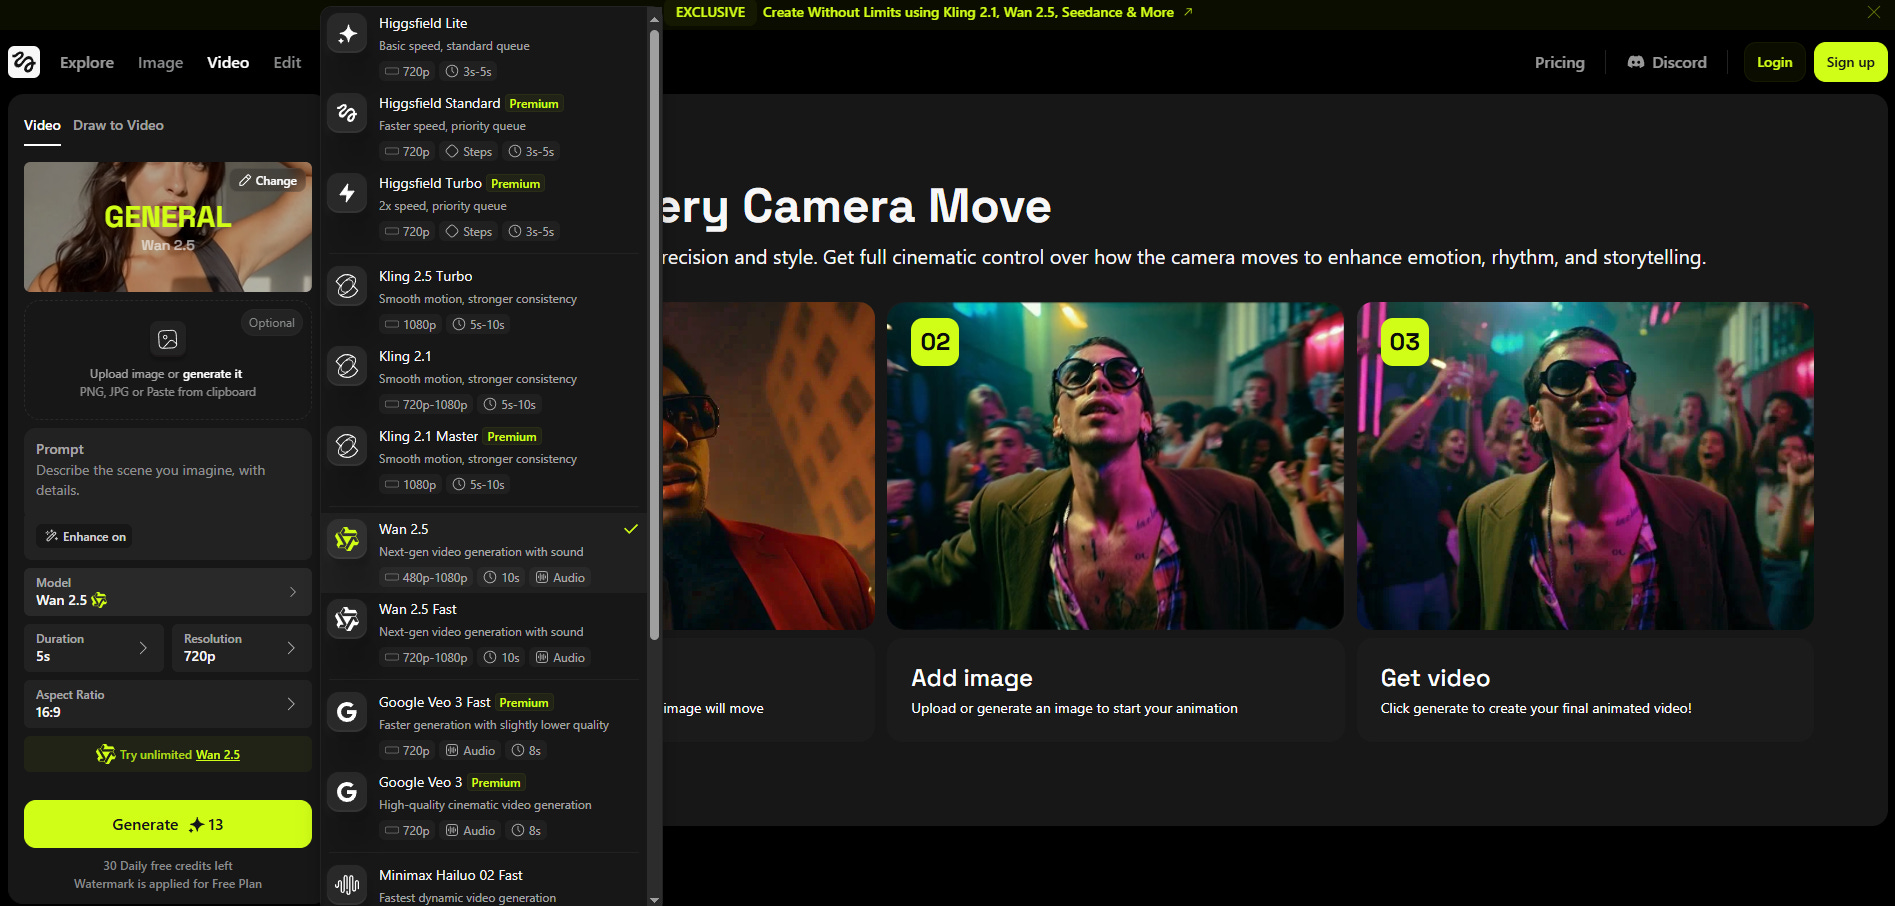Open the Pricing page

(1559, 62)
